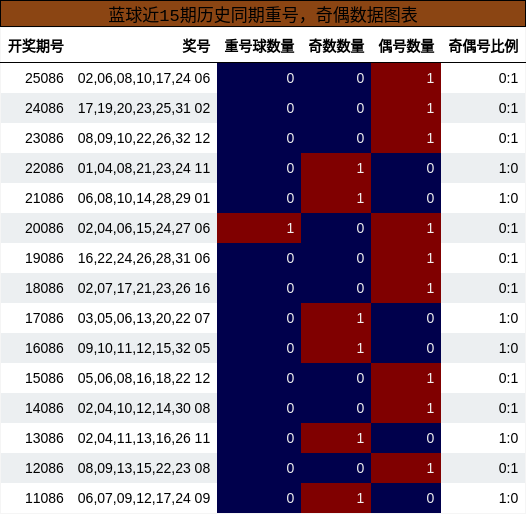This screenshot has width=526, height=514.
Task: Select winning numbers 06,08,10,14,28,29 01
Action: (144, 198)
